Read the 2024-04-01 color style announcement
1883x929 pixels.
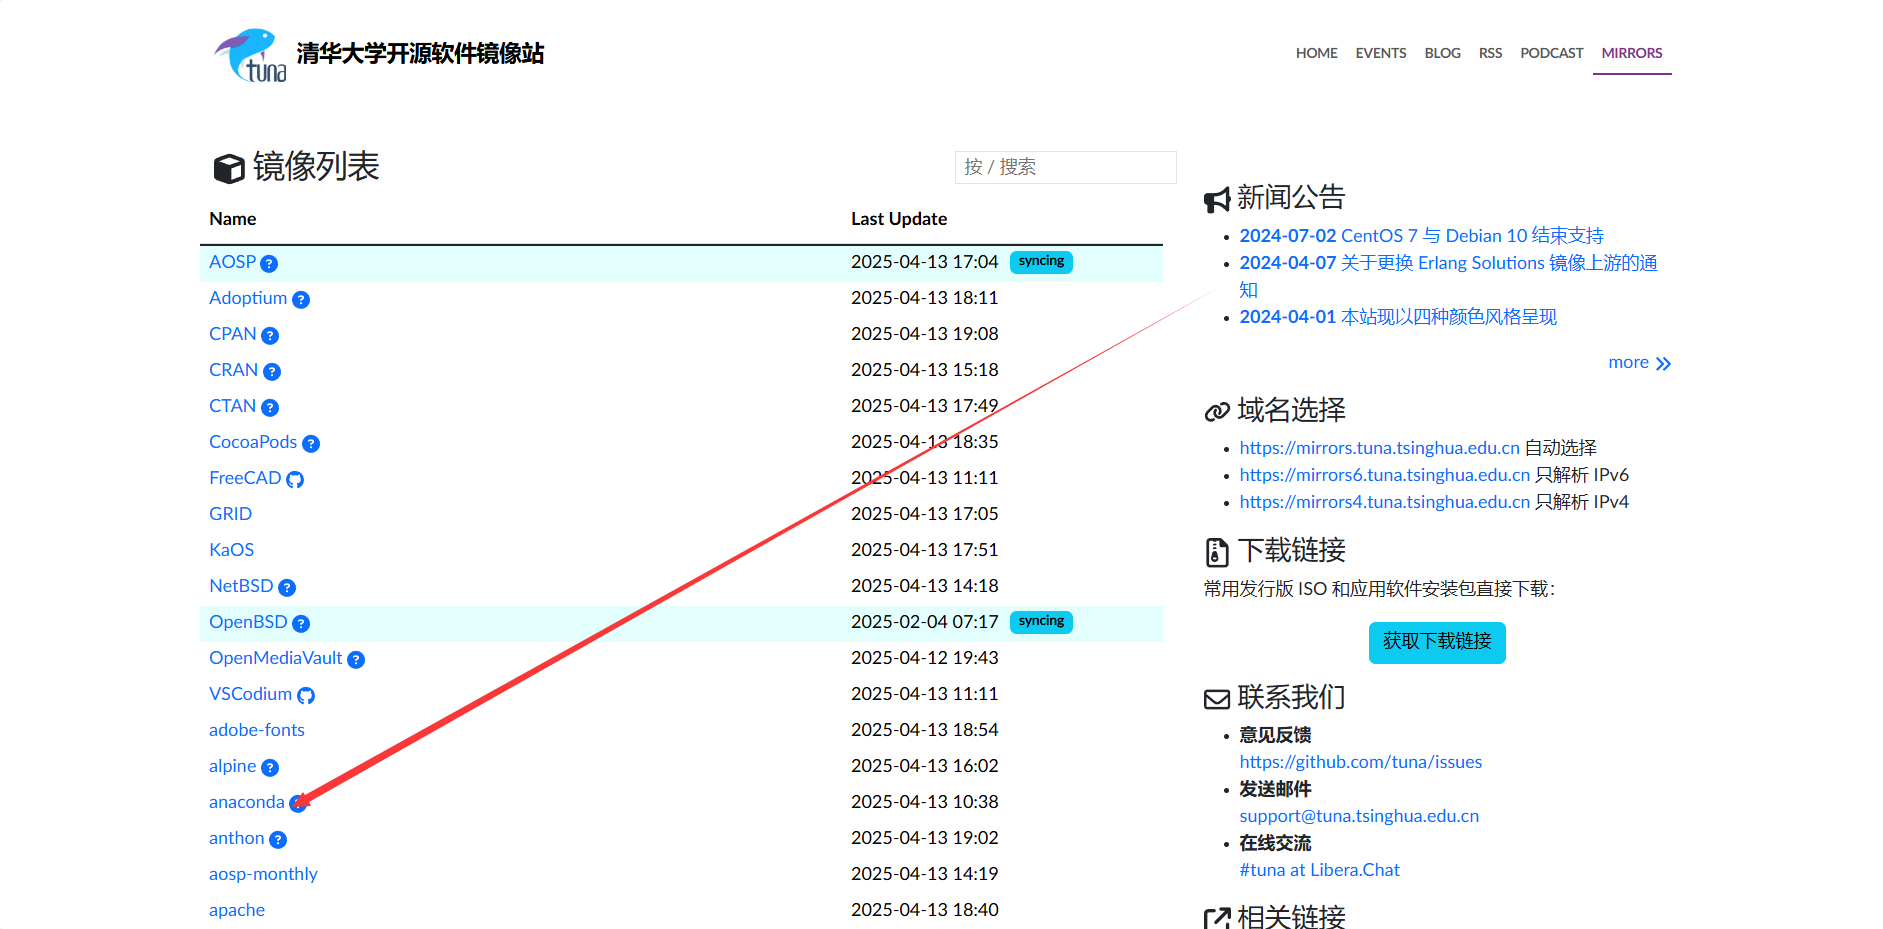pos(1398,317)
